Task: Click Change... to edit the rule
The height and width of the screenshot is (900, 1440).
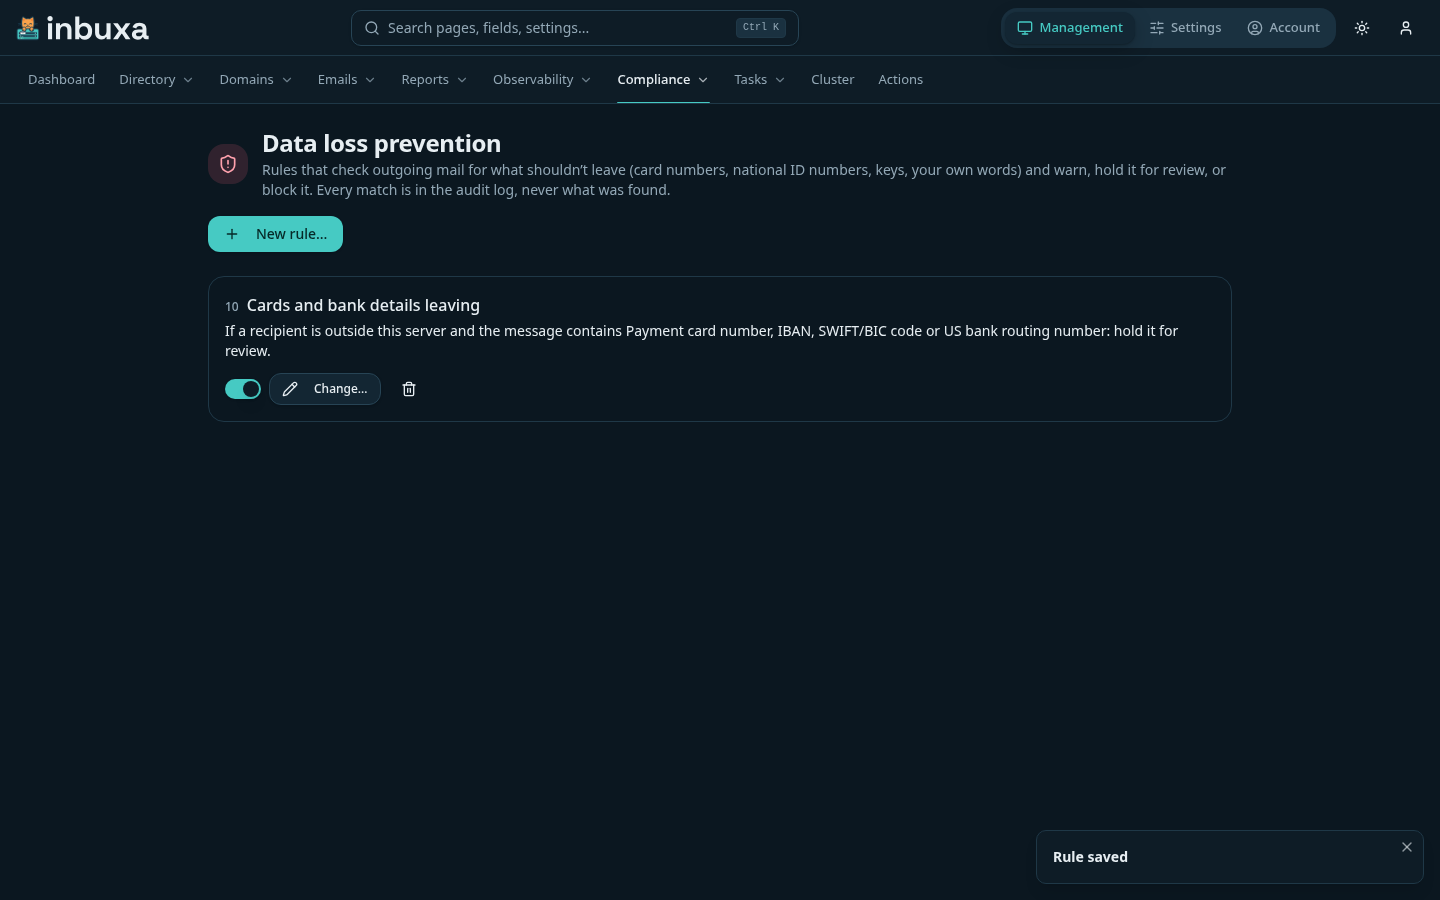Action: [x=325, y=389]
